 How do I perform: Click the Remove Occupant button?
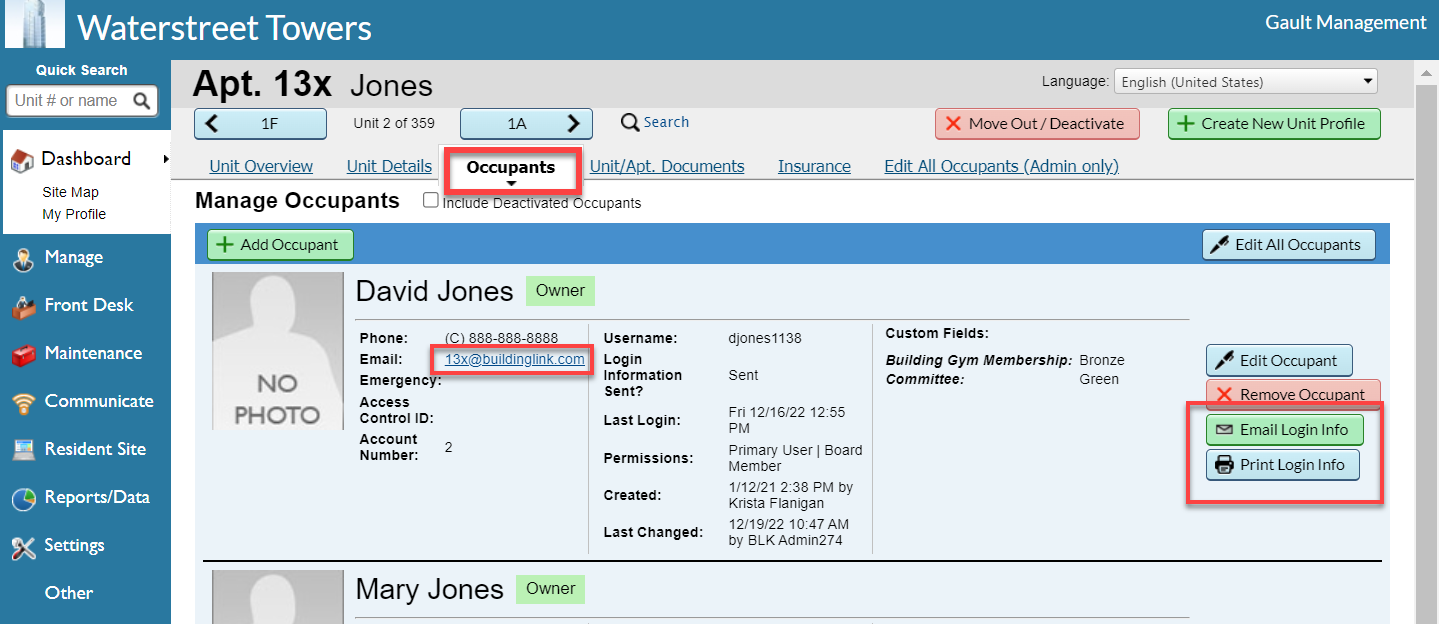click(1293, 395)
